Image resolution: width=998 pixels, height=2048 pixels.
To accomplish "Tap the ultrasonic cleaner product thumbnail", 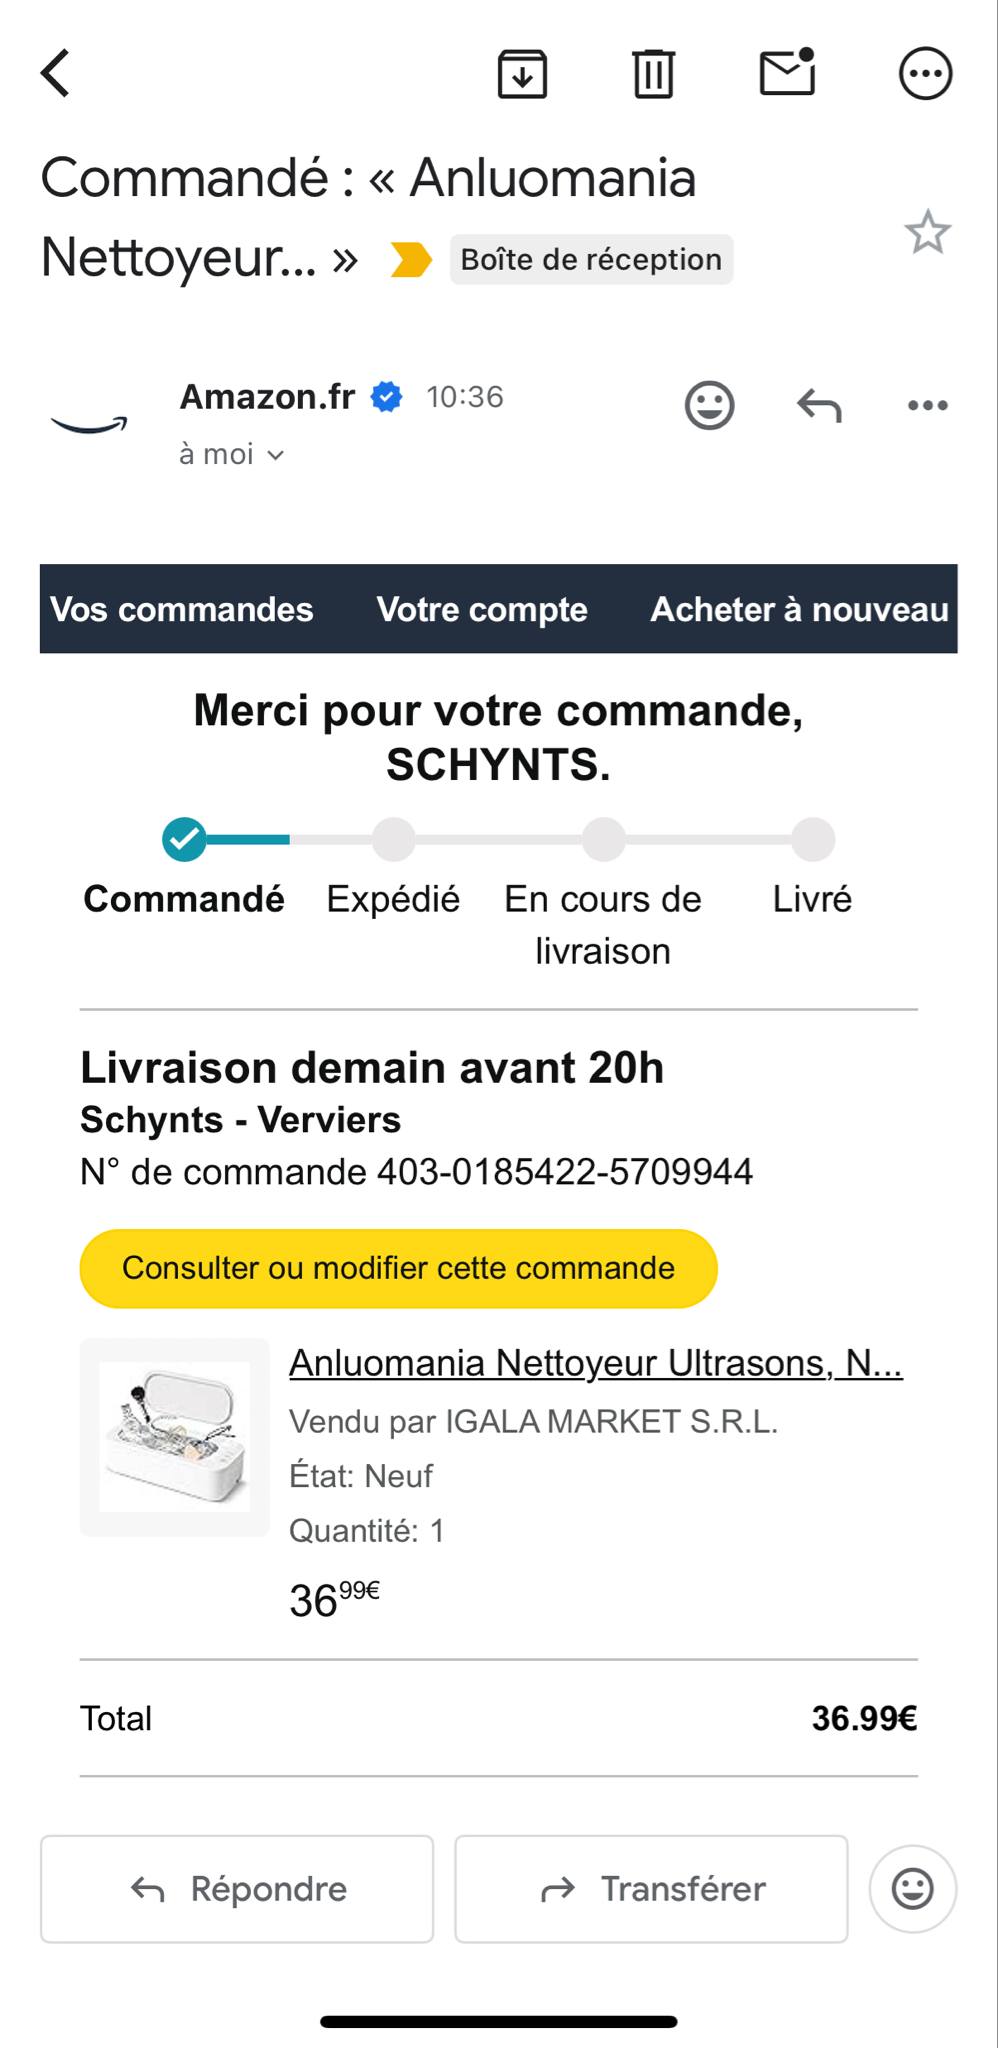I will pos(175,1436).
